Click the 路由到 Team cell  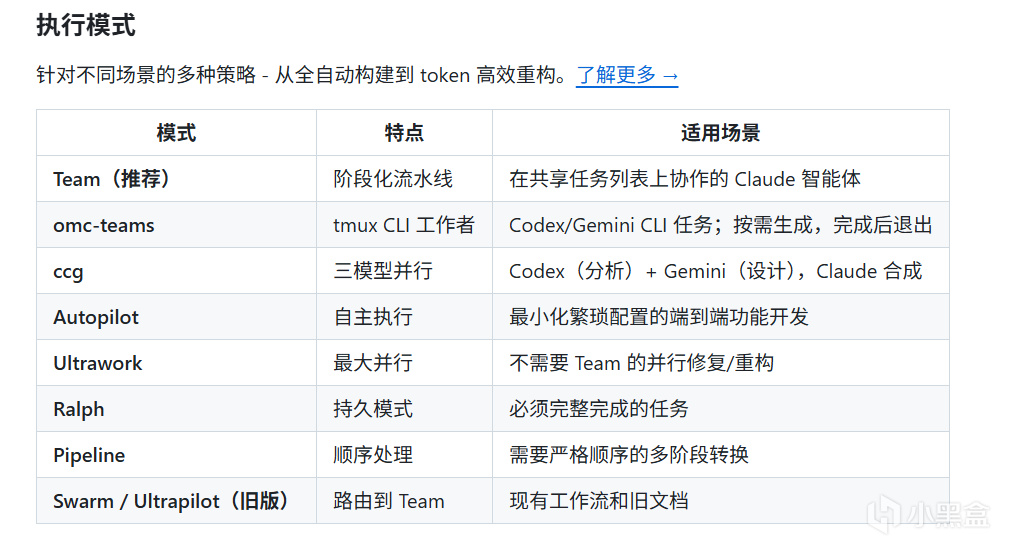pyautogui.click(x=404, y=501)
